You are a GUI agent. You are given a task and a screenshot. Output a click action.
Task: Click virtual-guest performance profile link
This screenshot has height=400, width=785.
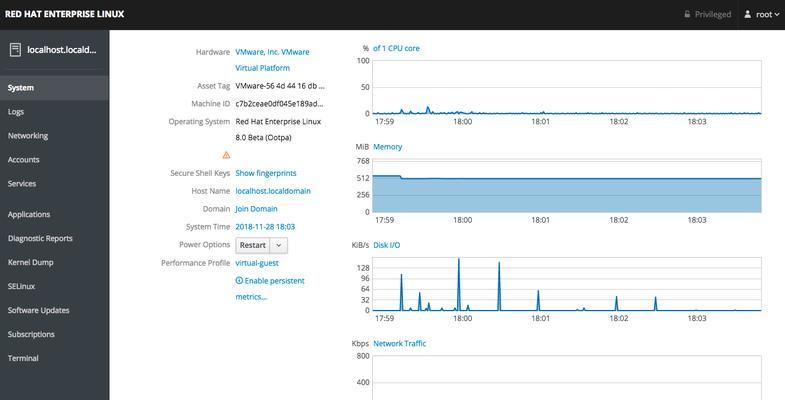(x=257, y=263)
